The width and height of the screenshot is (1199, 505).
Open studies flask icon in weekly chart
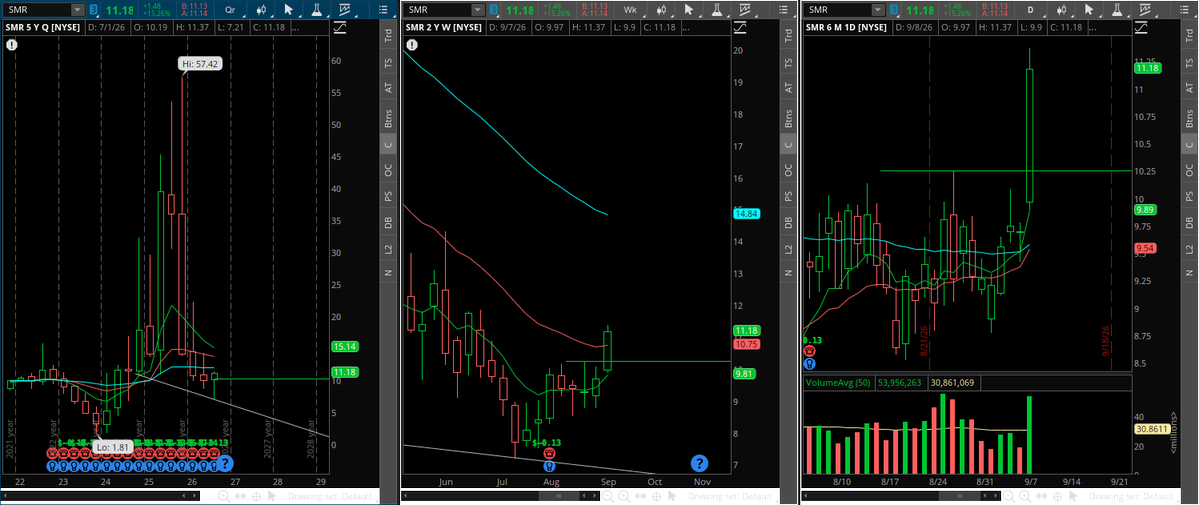point(716,10)
